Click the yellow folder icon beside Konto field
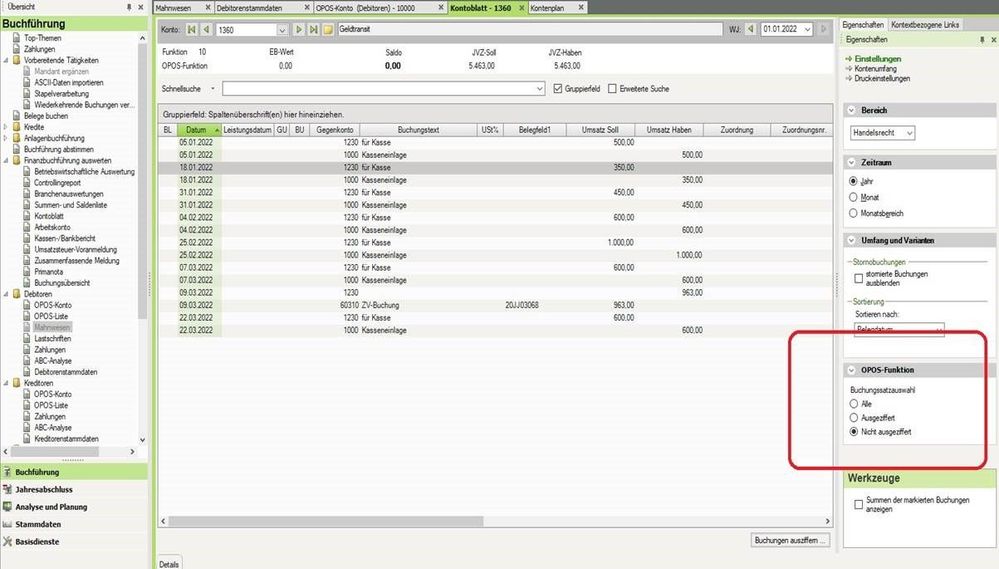This screenshot has height=569, width=999. tap(328, 31)
